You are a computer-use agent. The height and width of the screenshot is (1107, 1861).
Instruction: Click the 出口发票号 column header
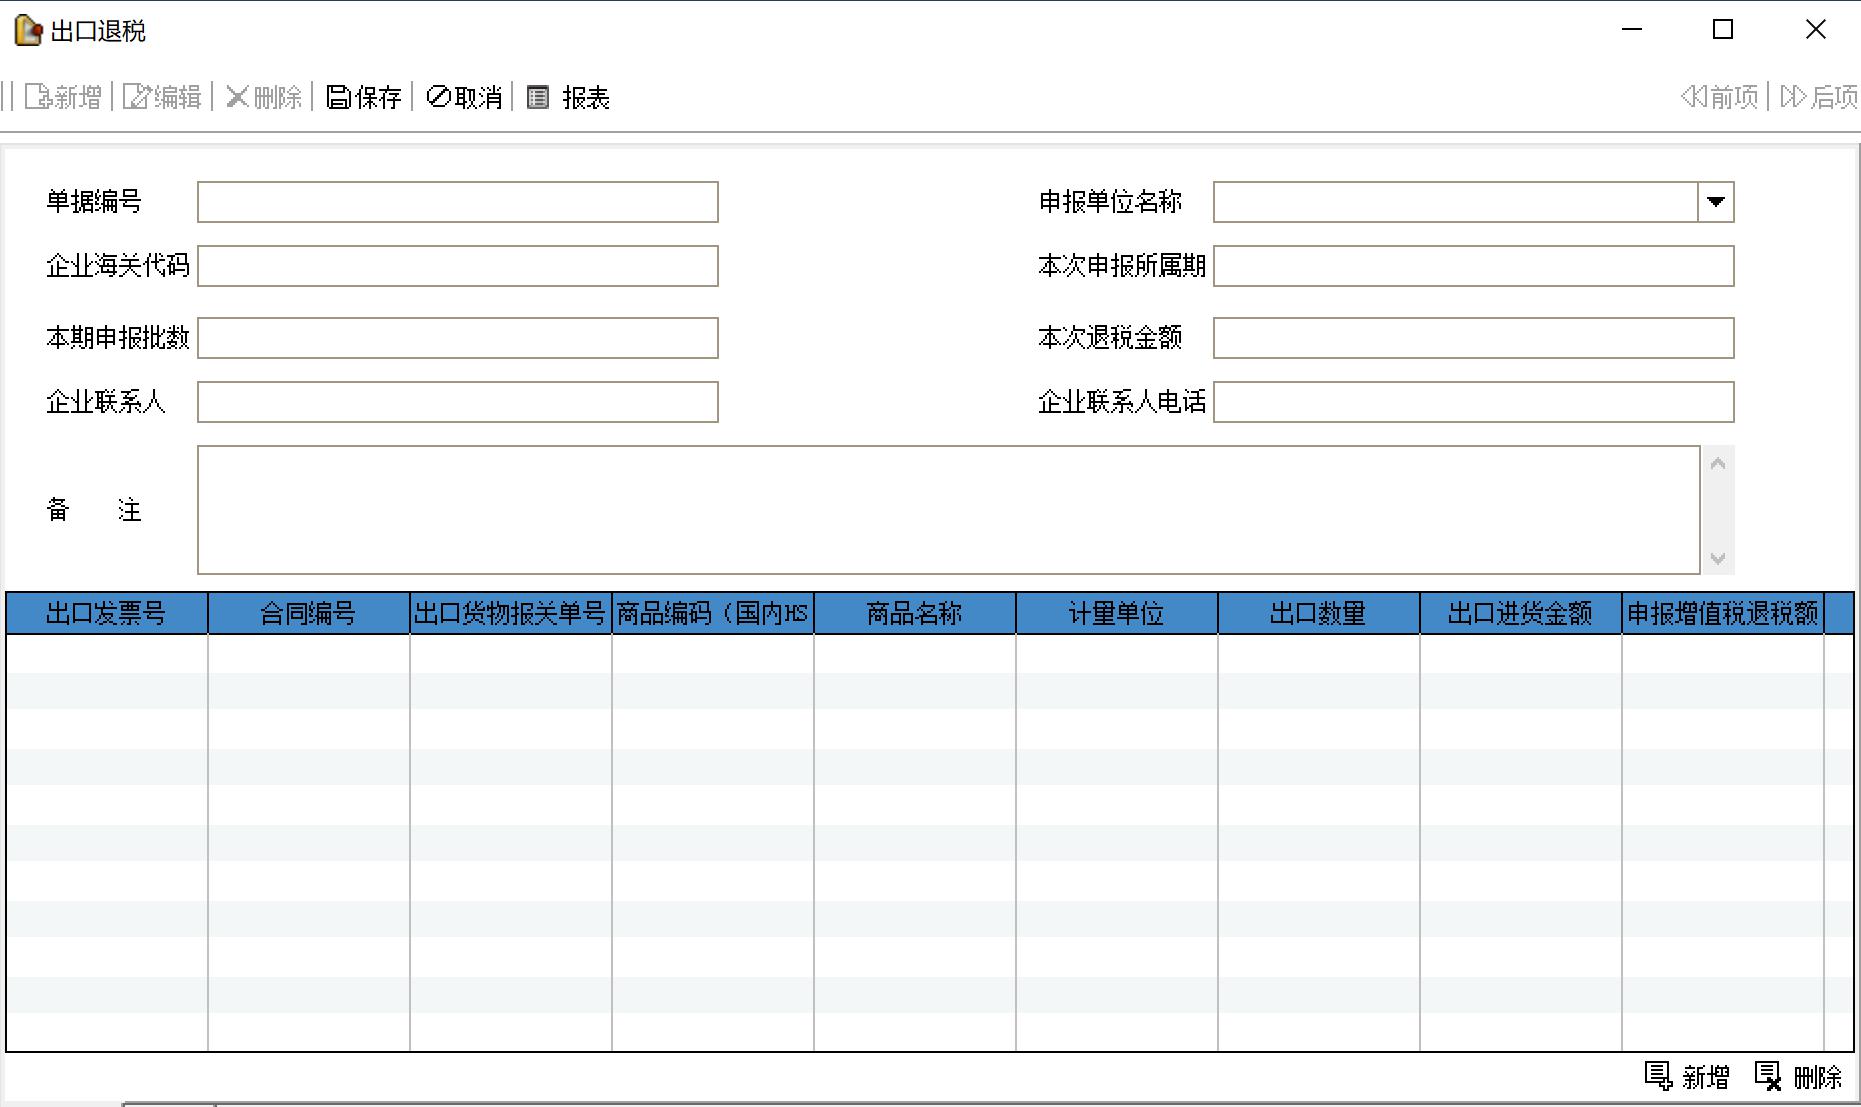tap(107, 613)
